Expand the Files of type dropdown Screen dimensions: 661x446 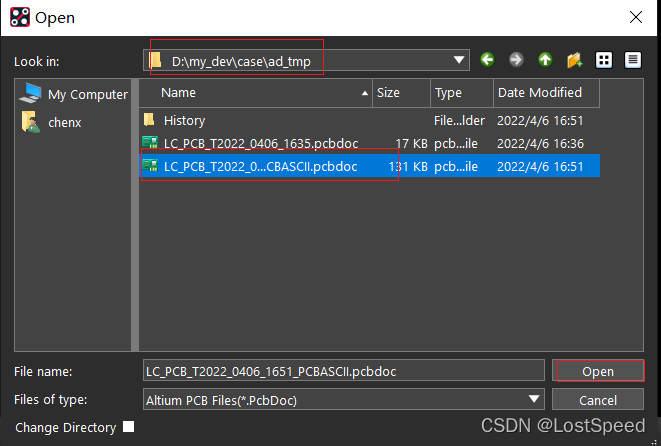click(536, 400)
